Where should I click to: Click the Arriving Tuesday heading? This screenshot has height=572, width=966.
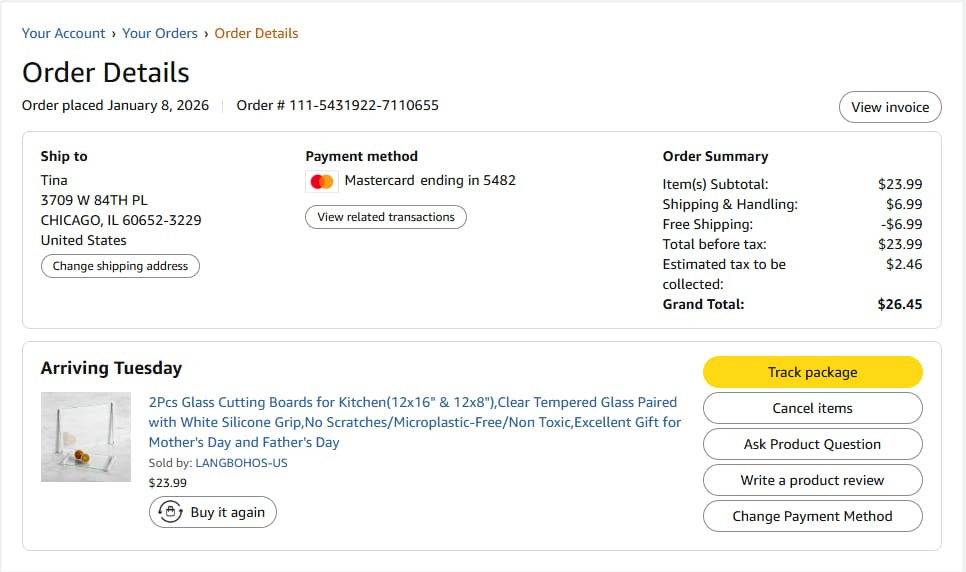tap(111, 368)
